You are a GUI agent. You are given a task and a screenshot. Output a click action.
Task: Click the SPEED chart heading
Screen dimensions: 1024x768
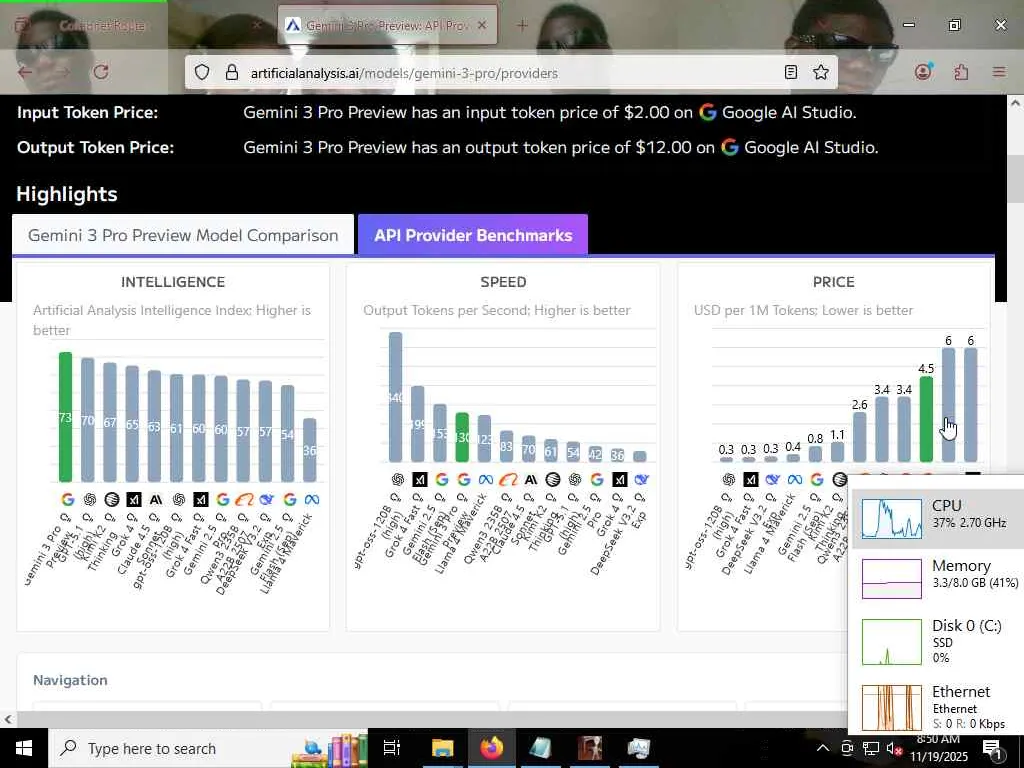[x=503, y=282]
